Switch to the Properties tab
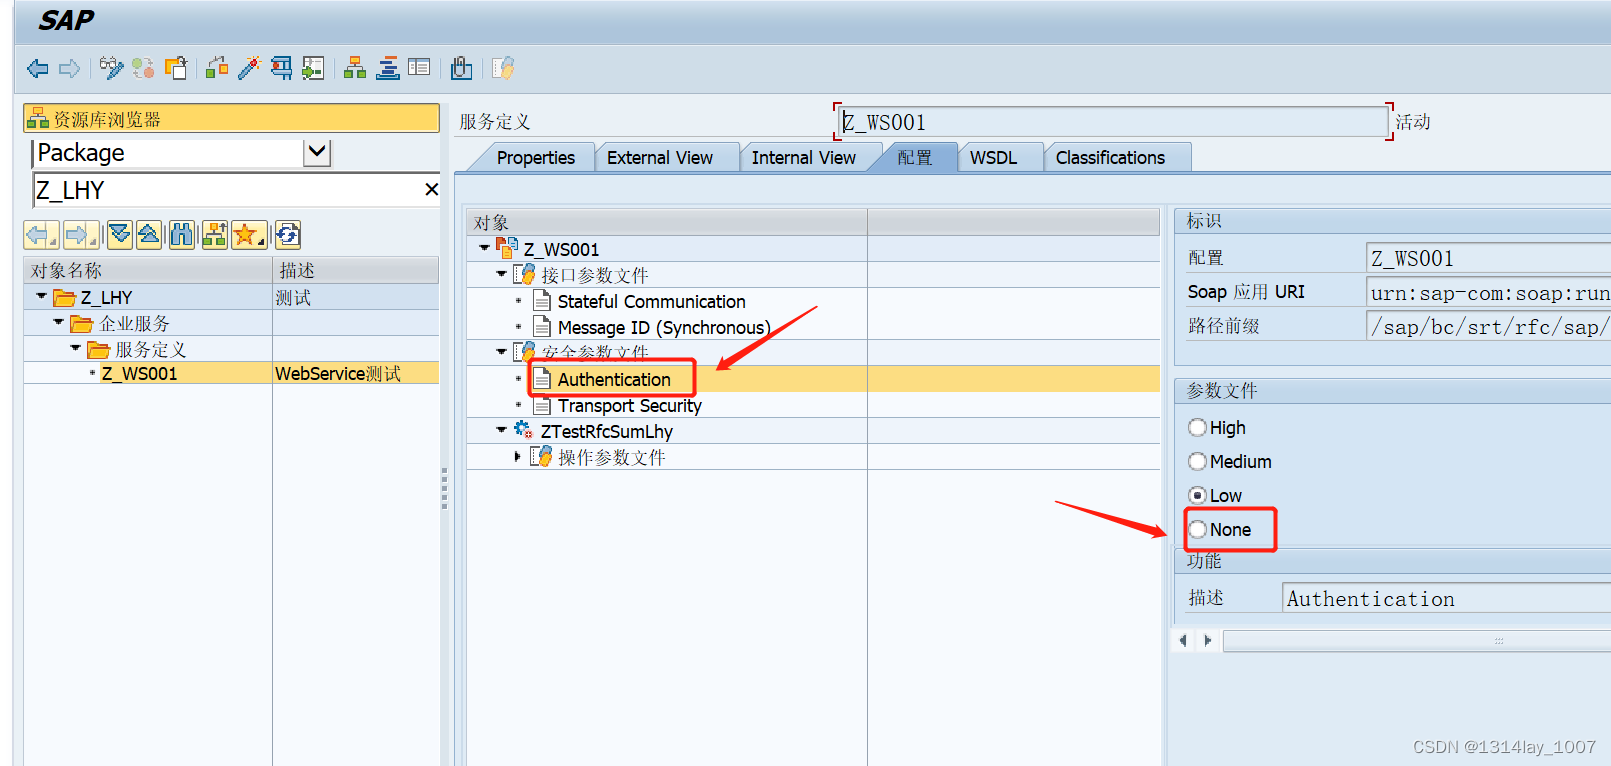The height and width of the screenshot is (766, 1611). point(535,158)
